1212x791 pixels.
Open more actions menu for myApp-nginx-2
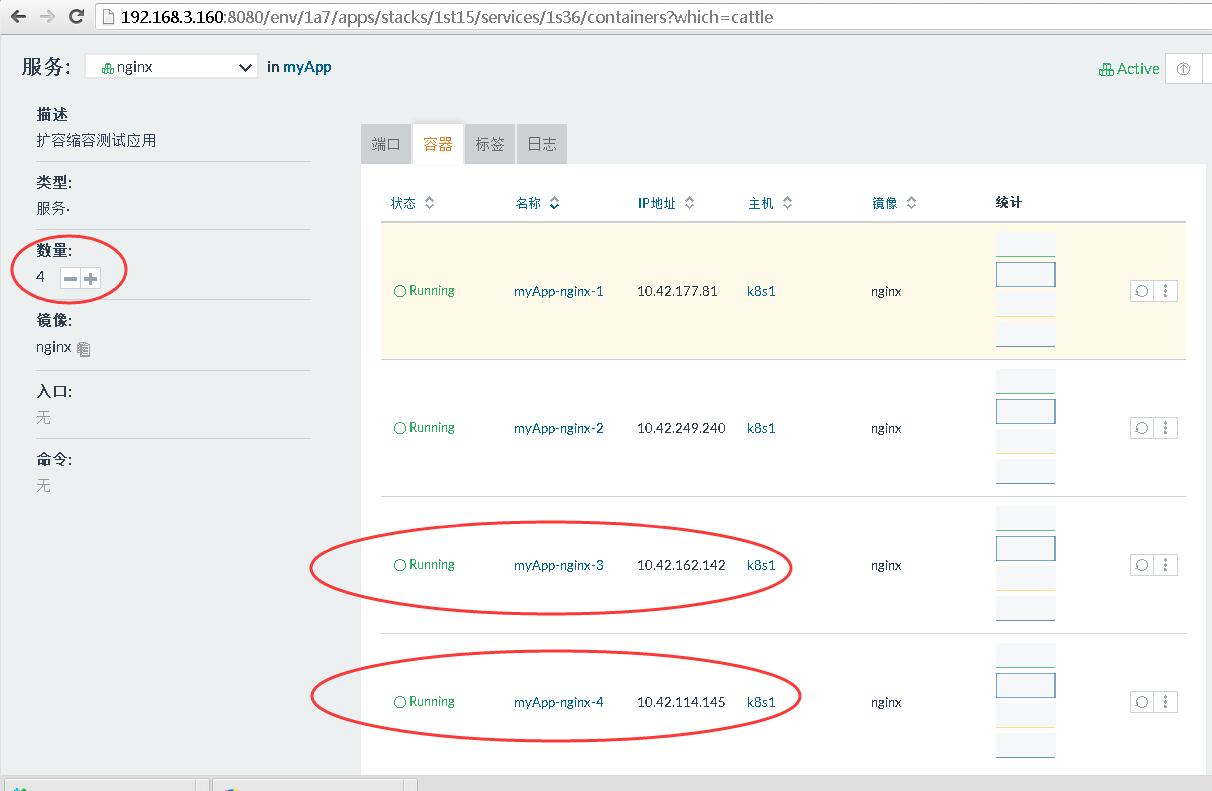pyautogui.click(x=1165, y=428)
